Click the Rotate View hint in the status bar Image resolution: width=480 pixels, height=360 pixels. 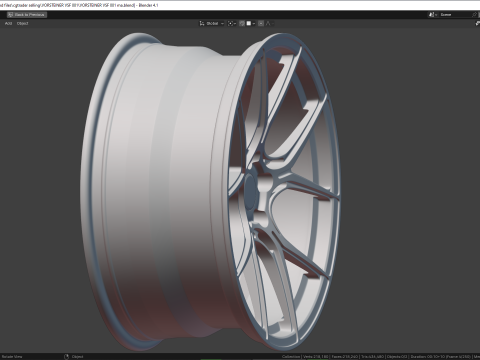click(x=12, y=356)
